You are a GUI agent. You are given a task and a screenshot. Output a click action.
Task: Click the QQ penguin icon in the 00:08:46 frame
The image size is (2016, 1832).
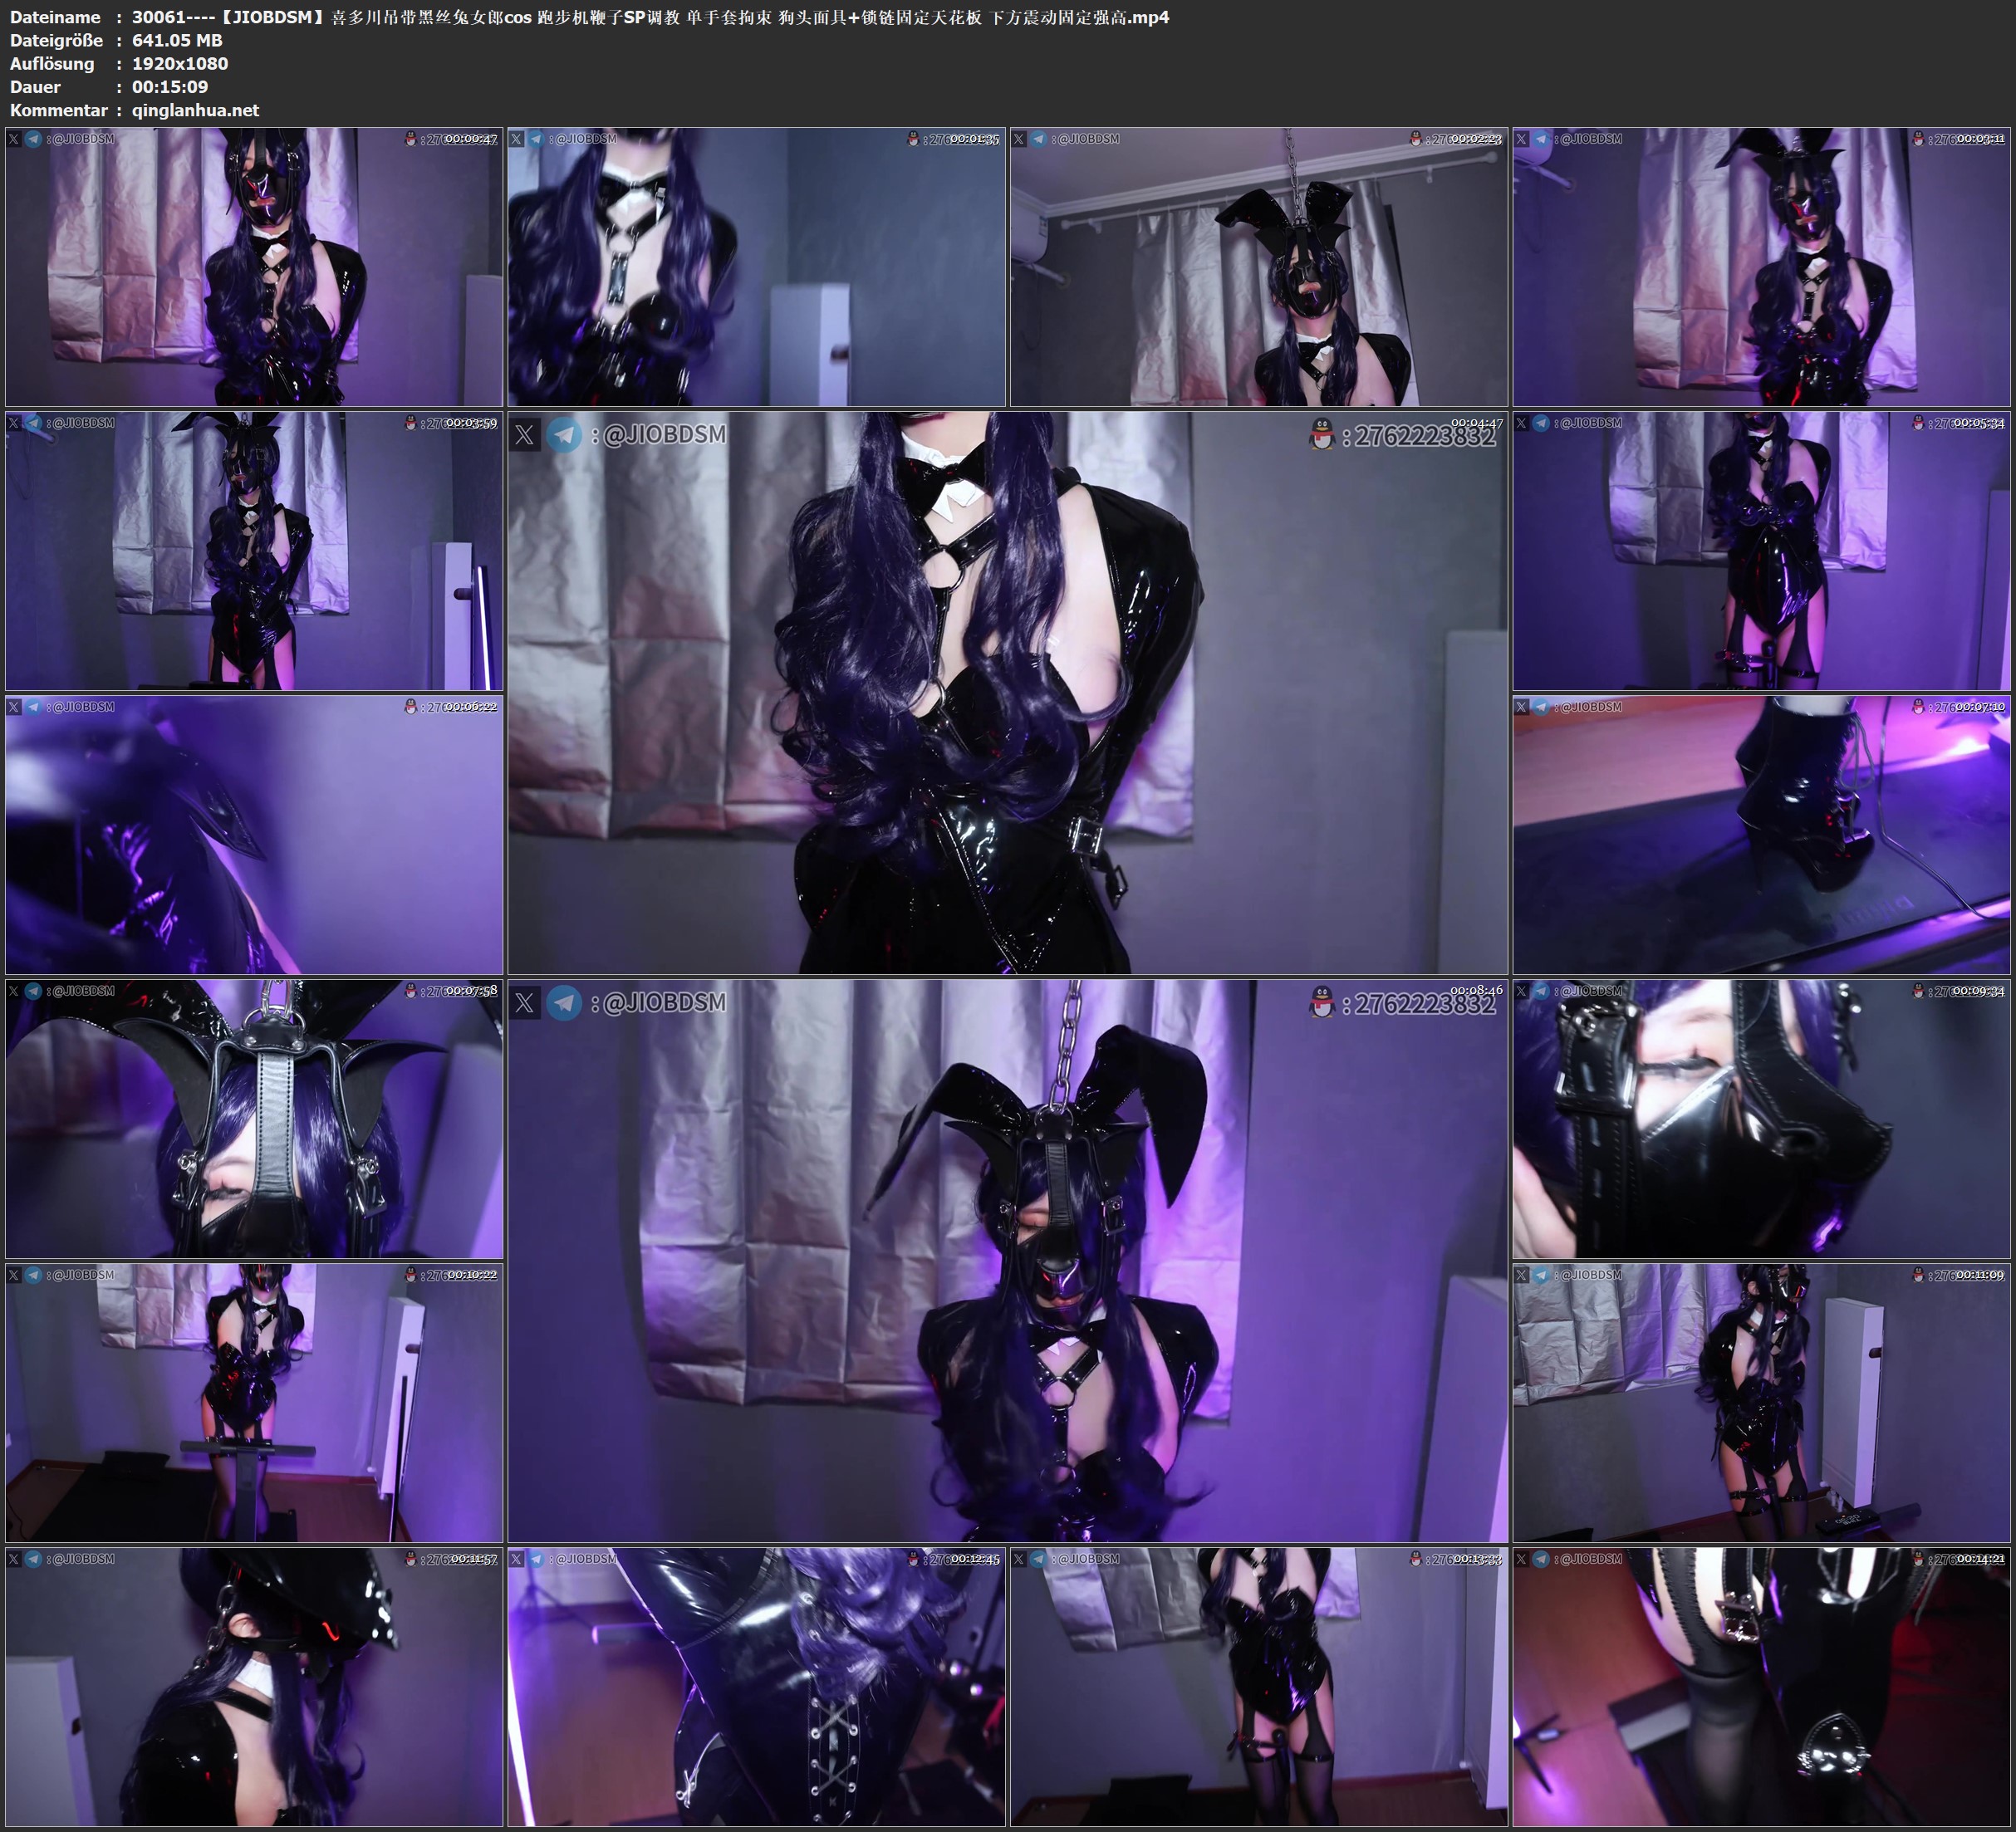(1322, 1003)
